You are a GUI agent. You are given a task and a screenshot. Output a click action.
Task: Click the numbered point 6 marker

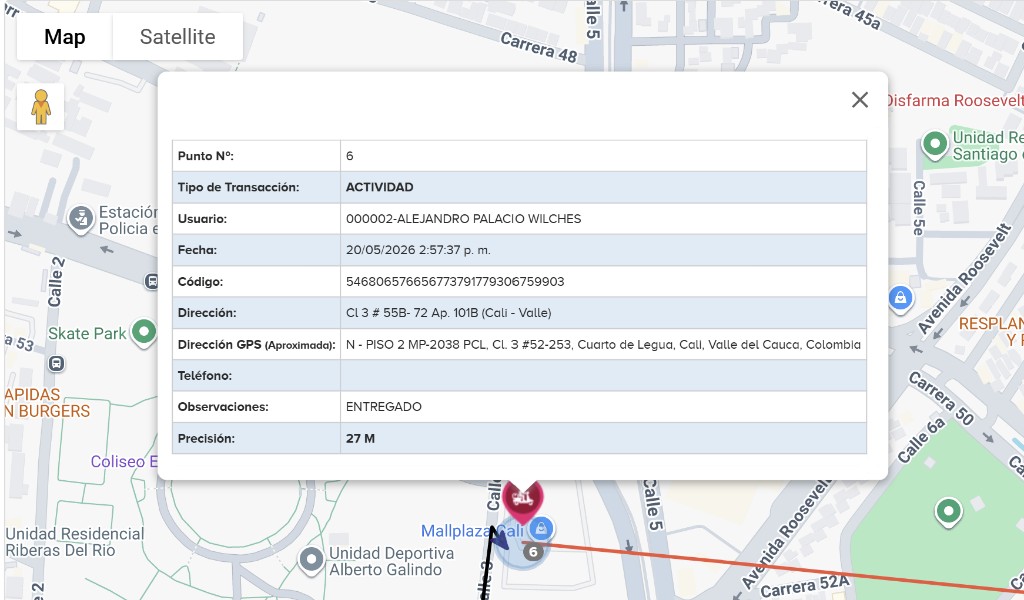pos(533,552)
